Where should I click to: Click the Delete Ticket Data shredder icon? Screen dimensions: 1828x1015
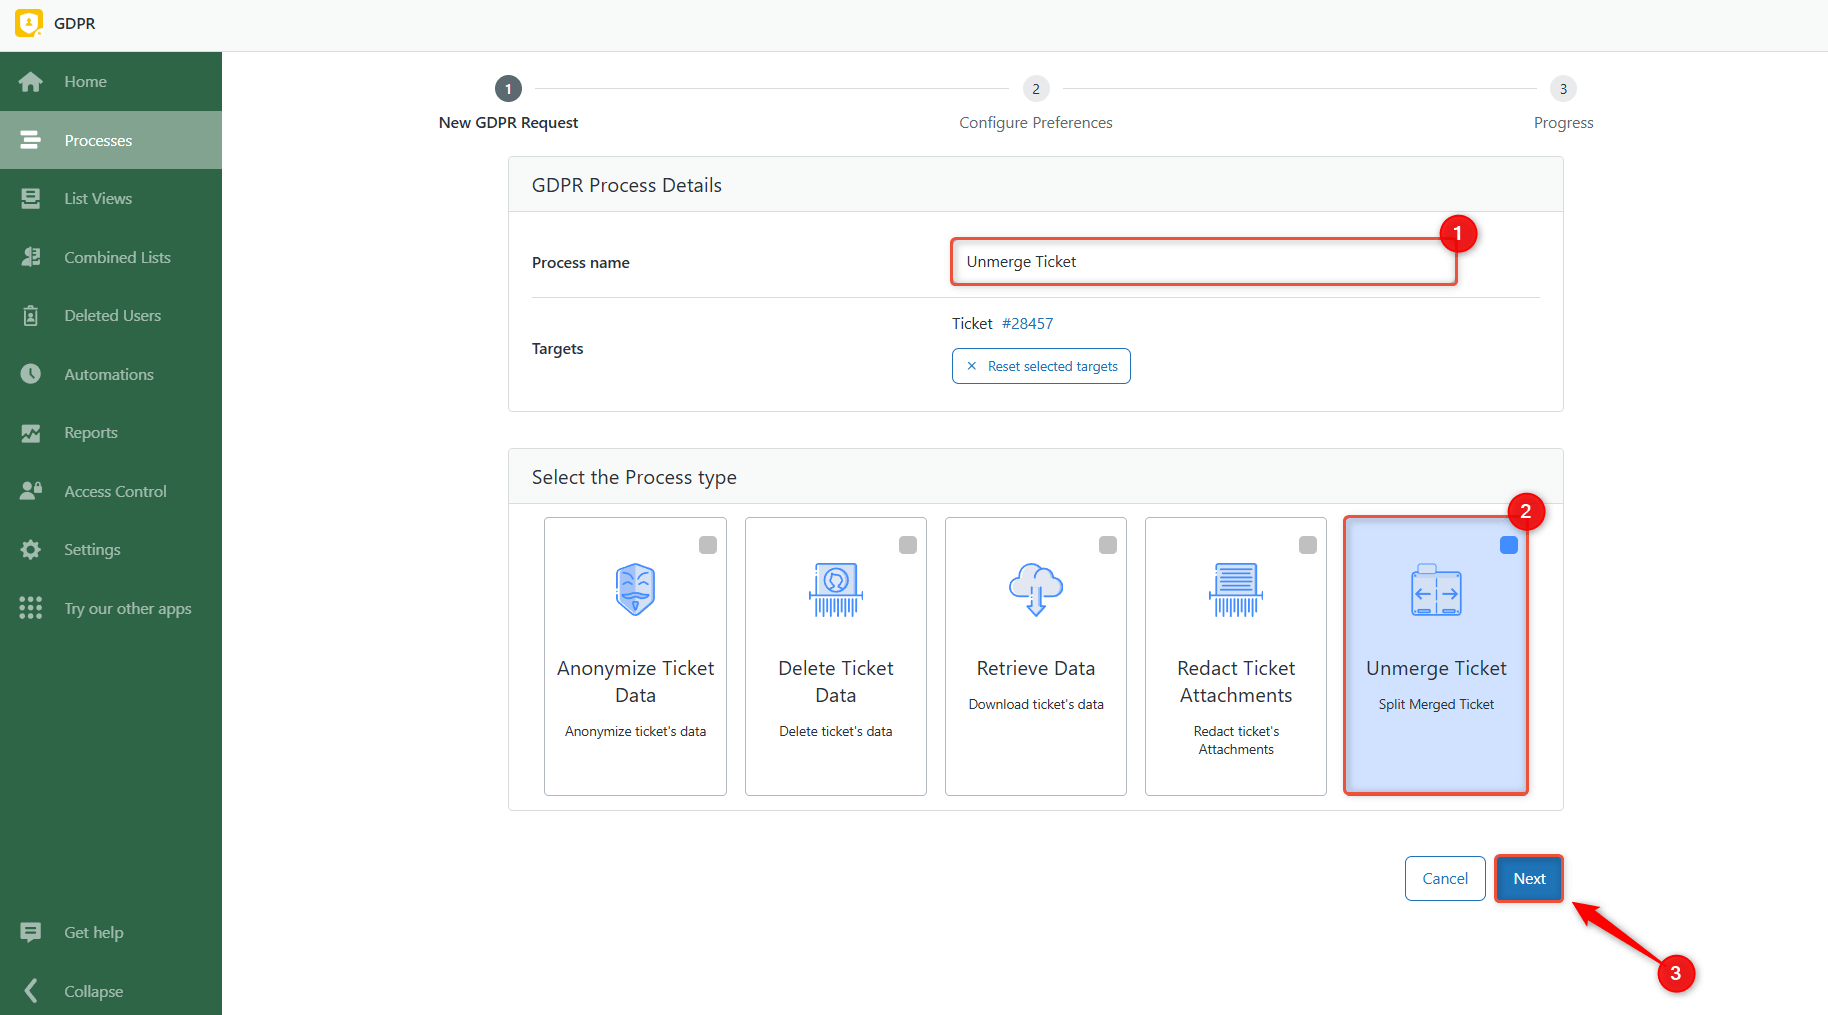tap(835, 589)
